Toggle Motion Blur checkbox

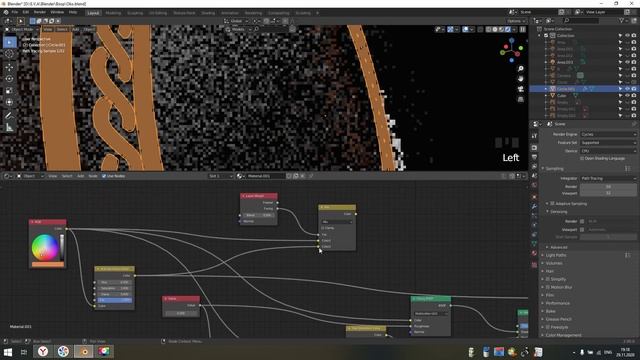pyautogui.click(x=548, y=287)
